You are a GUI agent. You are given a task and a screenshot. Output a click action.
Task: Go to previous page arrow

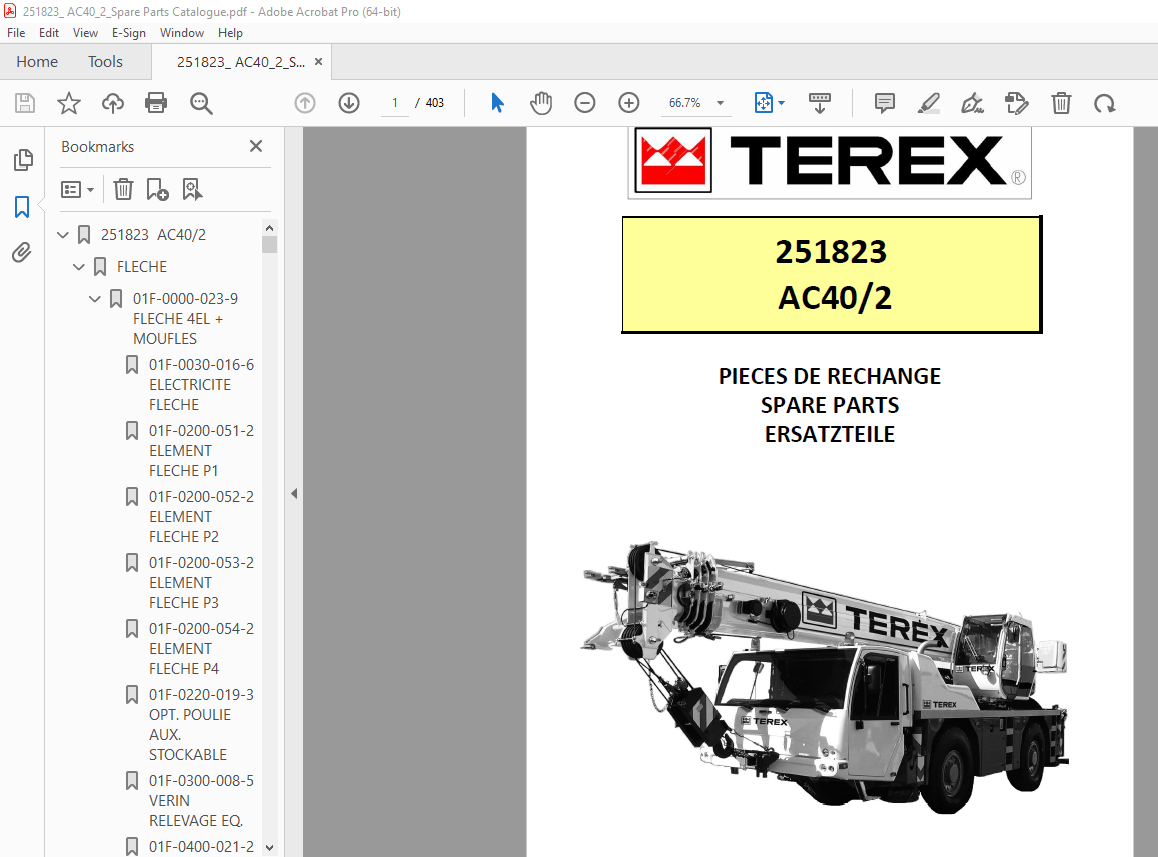click(305, 103)
